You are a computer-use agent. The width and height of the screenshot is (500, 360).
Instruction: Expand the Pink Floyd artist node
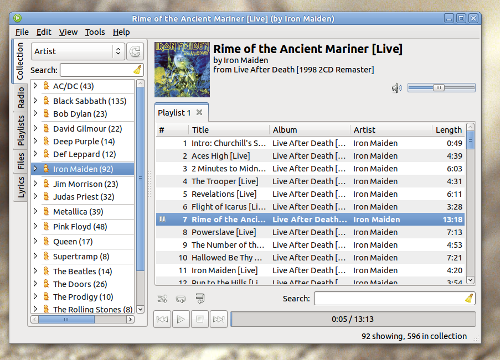(x=36, y=226)
